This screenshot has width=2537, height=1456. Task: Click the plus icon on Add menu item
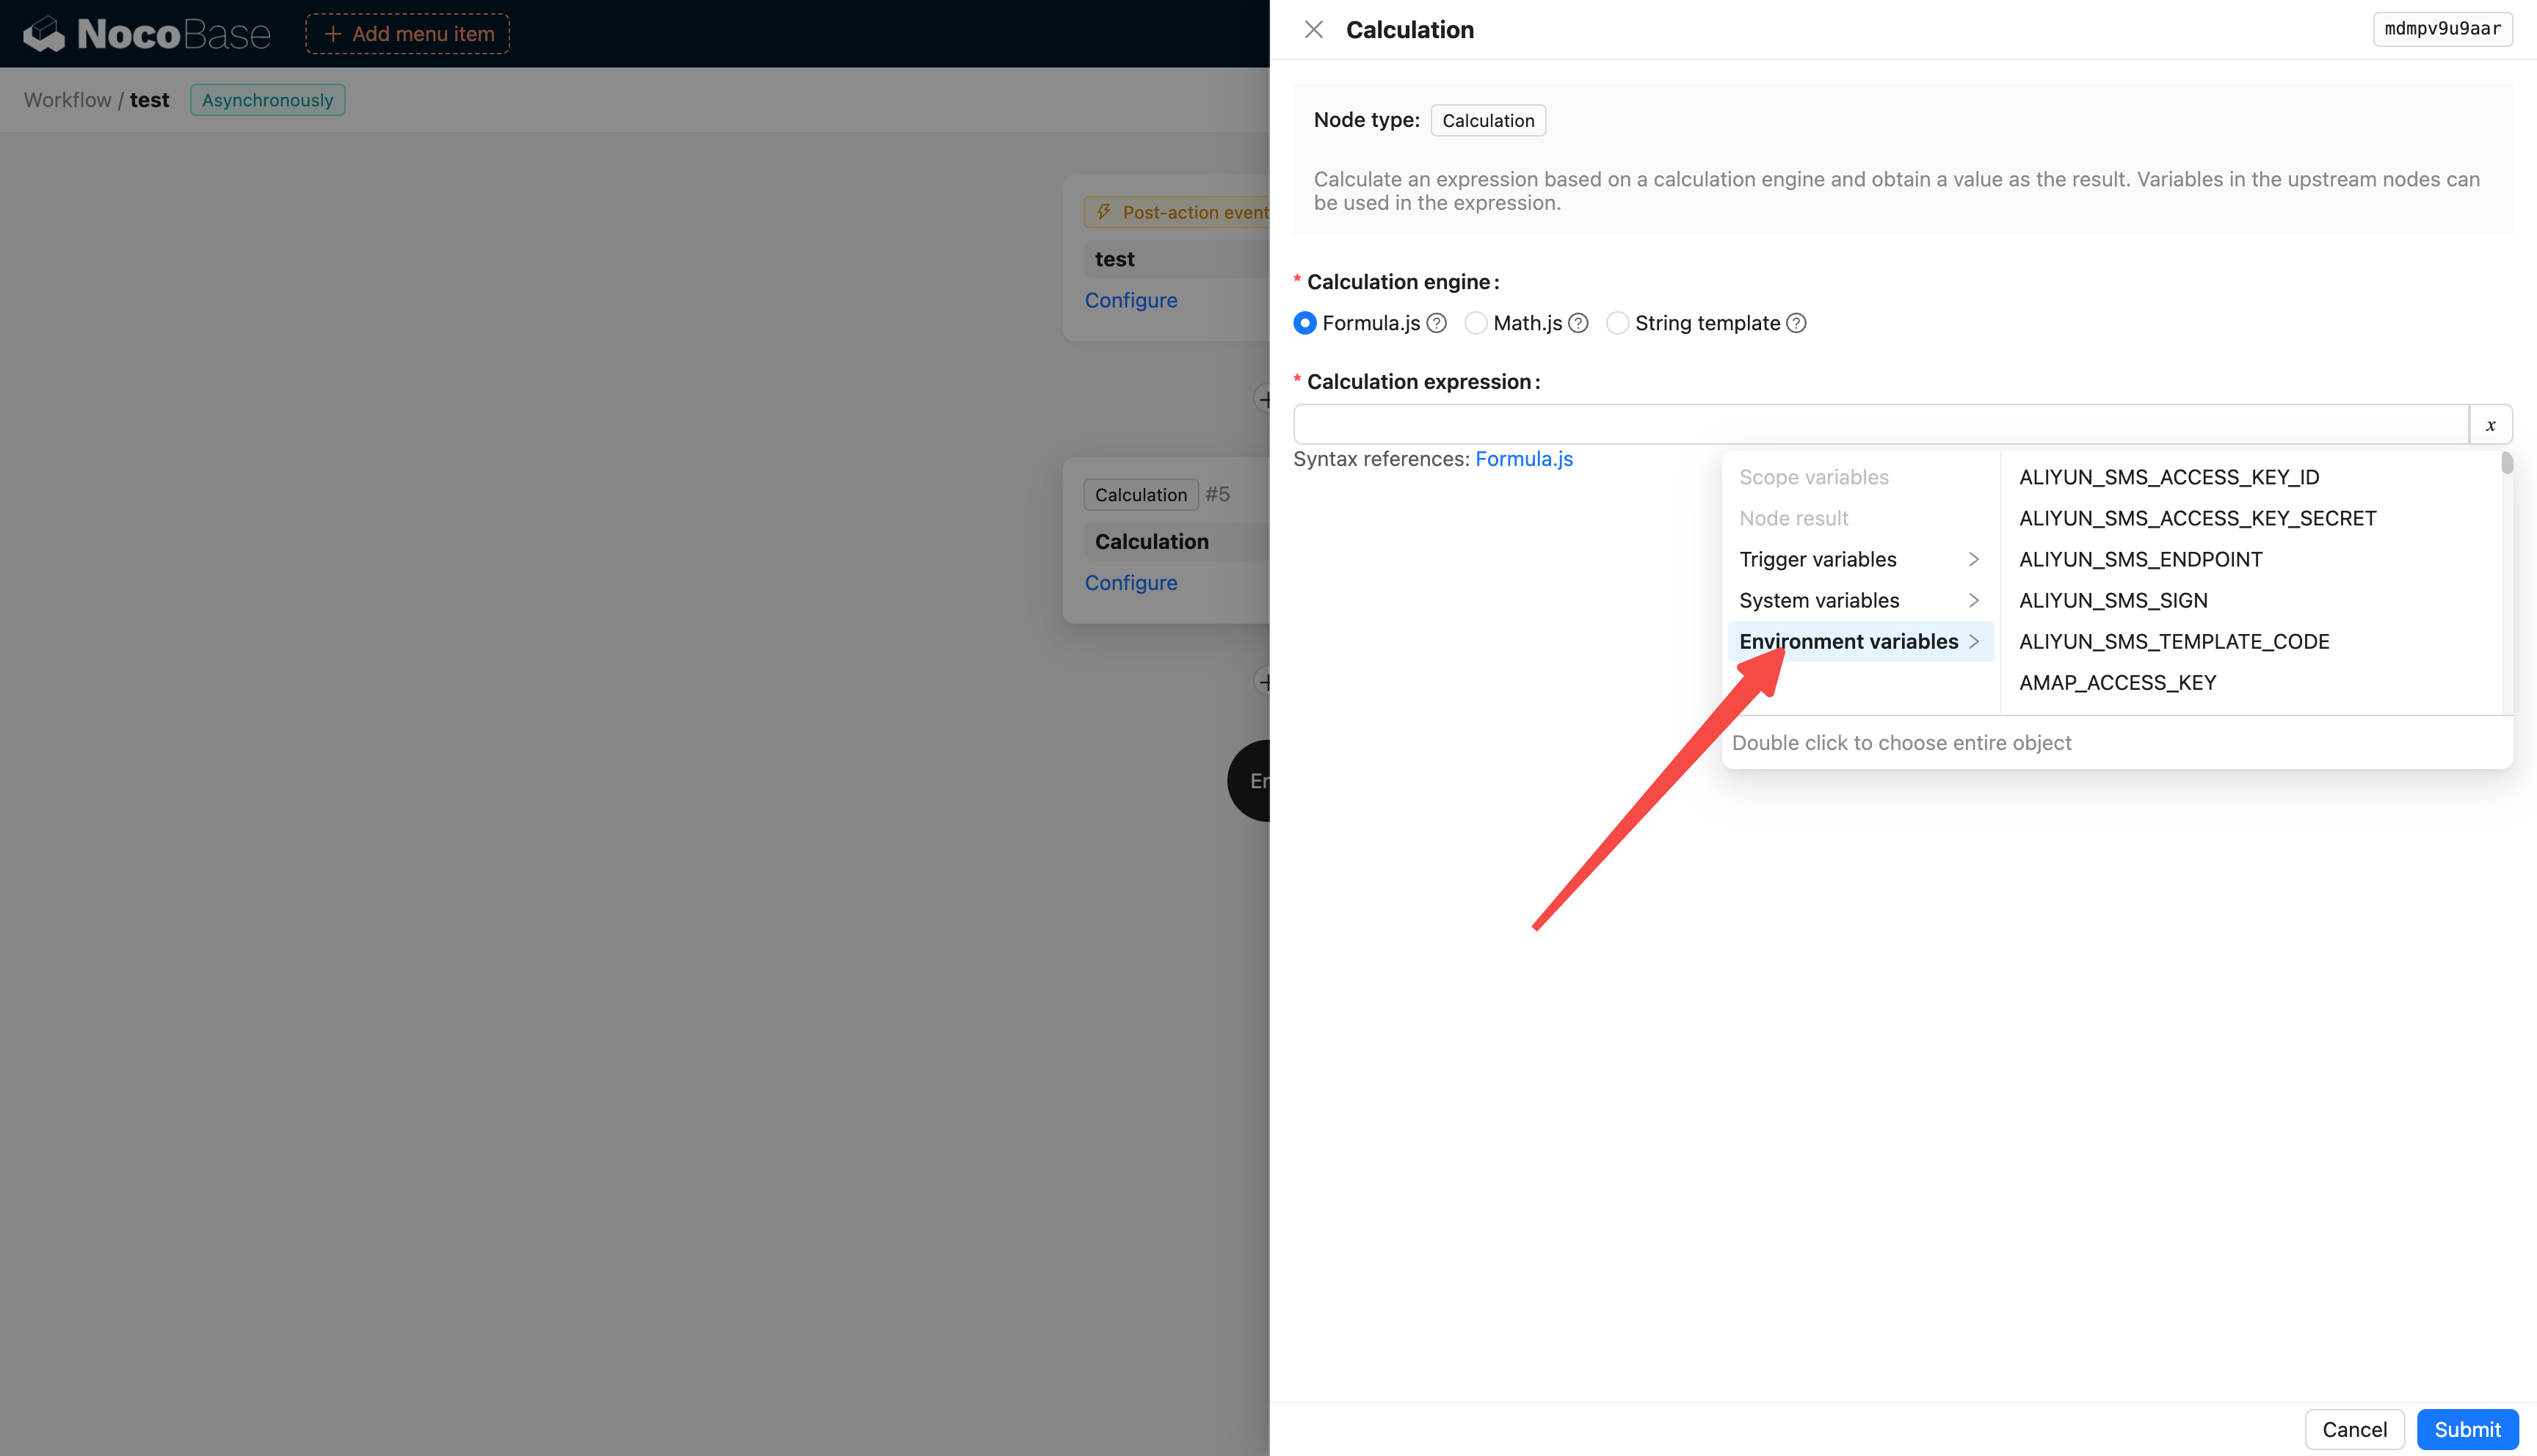point(333,34)
